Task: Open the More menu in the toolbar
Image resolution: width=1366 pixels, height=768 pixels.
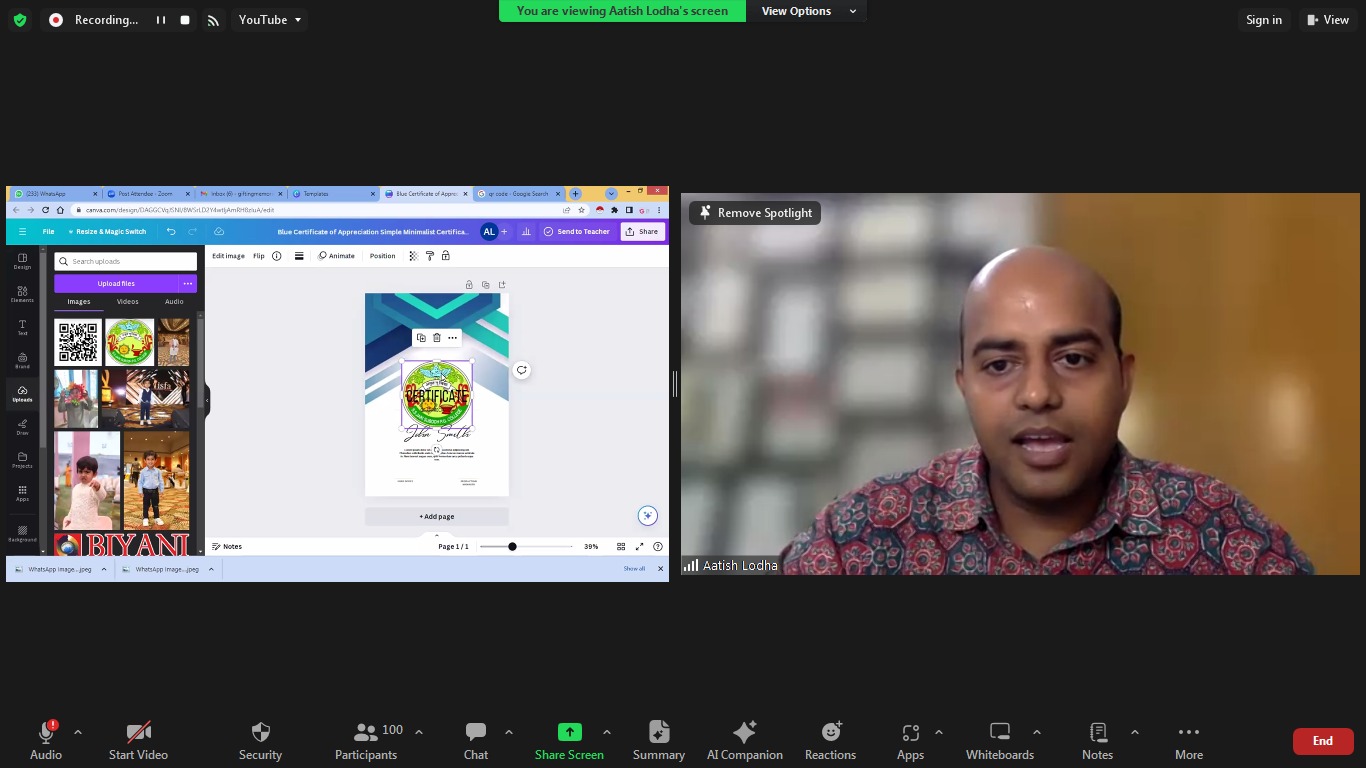Action: [1188, 741]
